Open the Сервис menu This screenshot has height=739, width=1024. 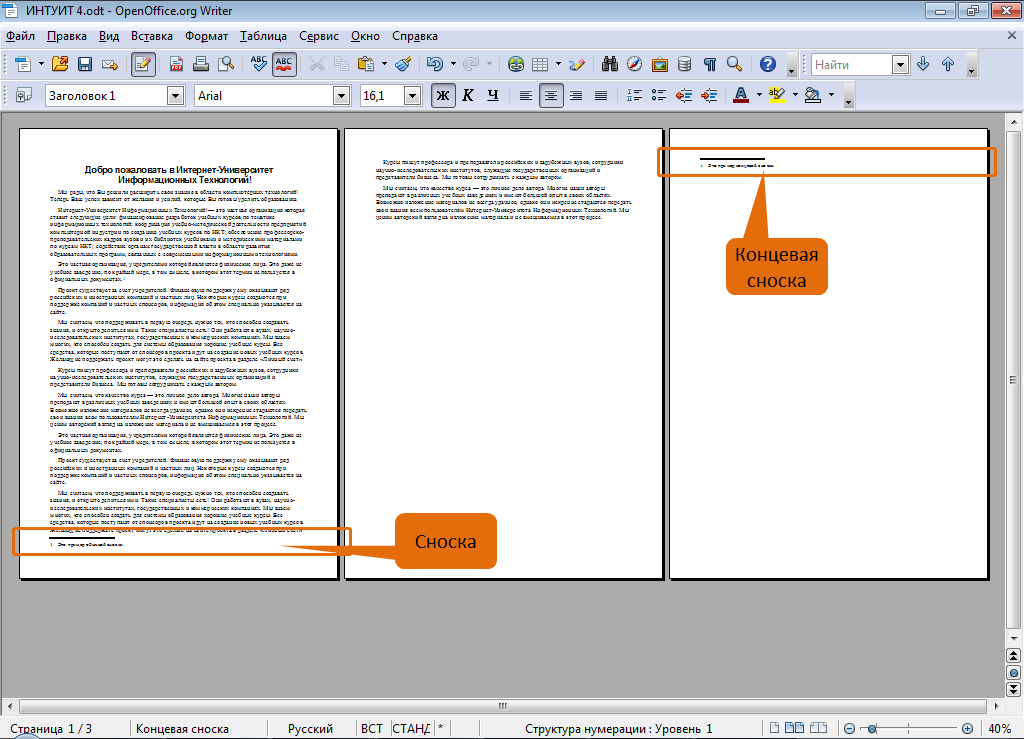319,36
